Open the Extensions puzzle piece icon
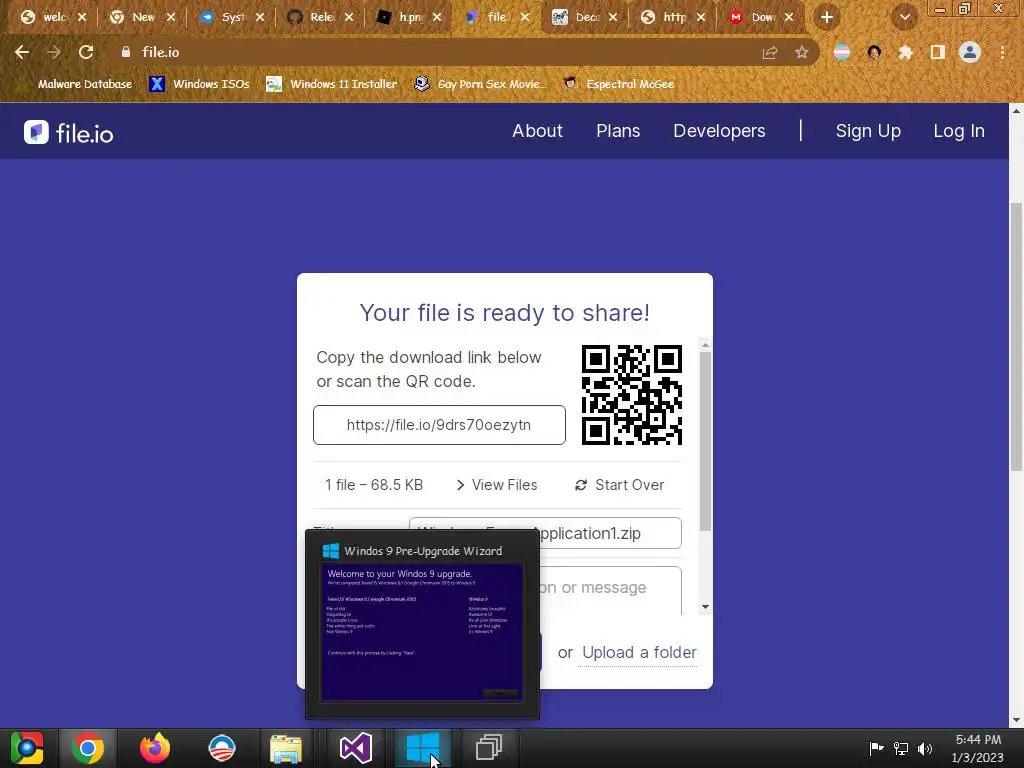The image size is (1024, 768). pos(905,52)
